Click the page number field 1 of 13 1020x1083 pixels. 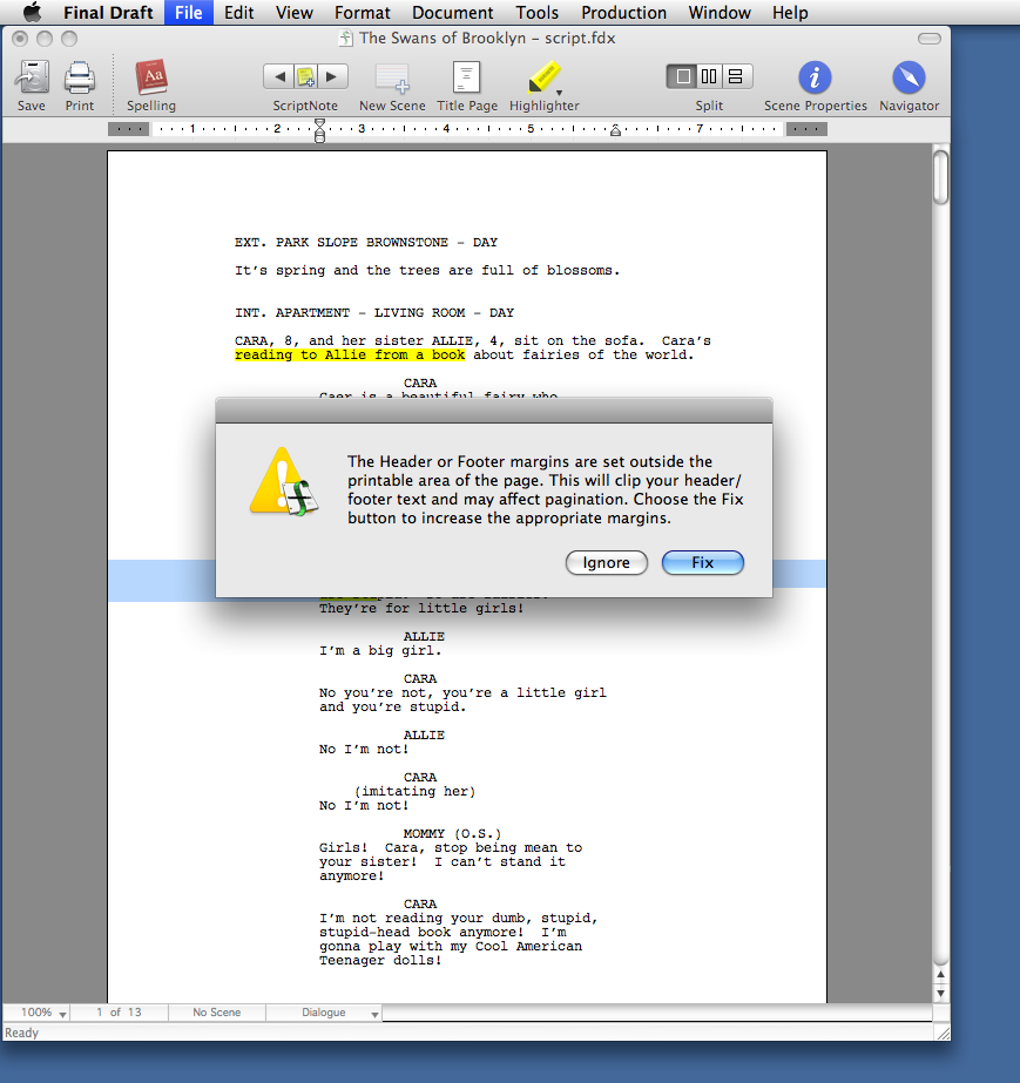[119, 1013]
